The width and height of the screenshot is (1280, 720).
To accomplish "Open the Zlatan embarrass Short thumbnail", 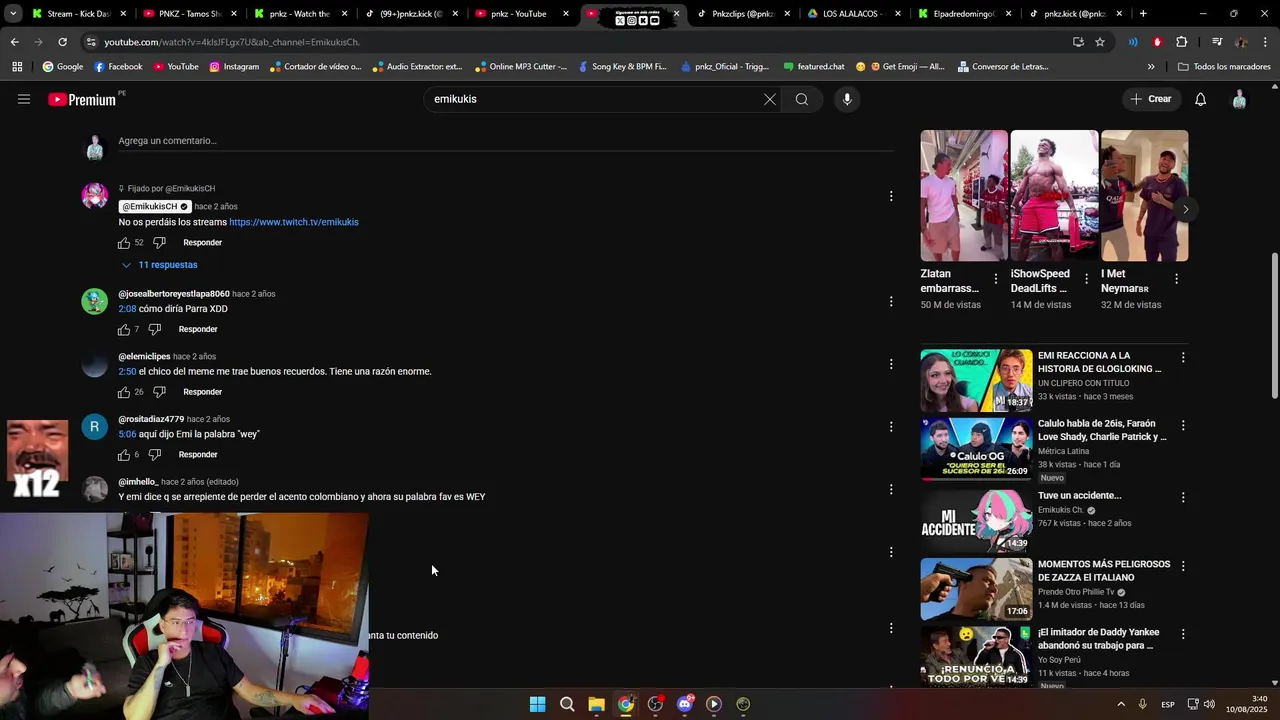I will [964, 196].
